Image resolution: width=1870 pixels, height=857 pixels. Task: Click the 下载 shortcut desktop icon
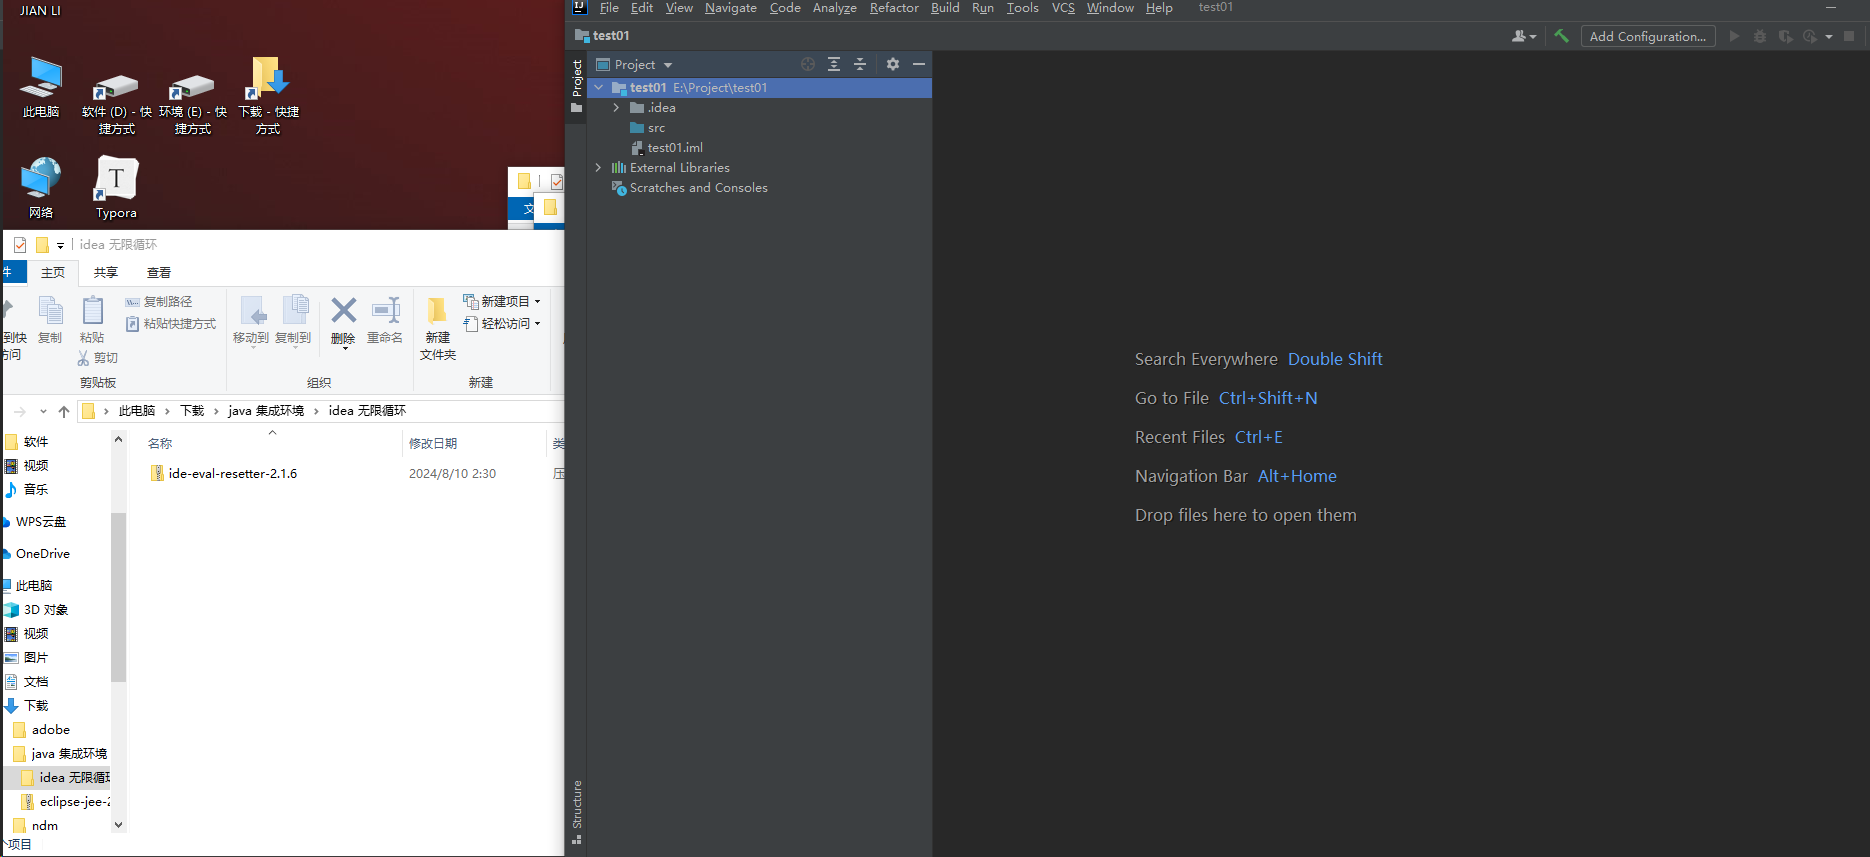coord(269,97)
